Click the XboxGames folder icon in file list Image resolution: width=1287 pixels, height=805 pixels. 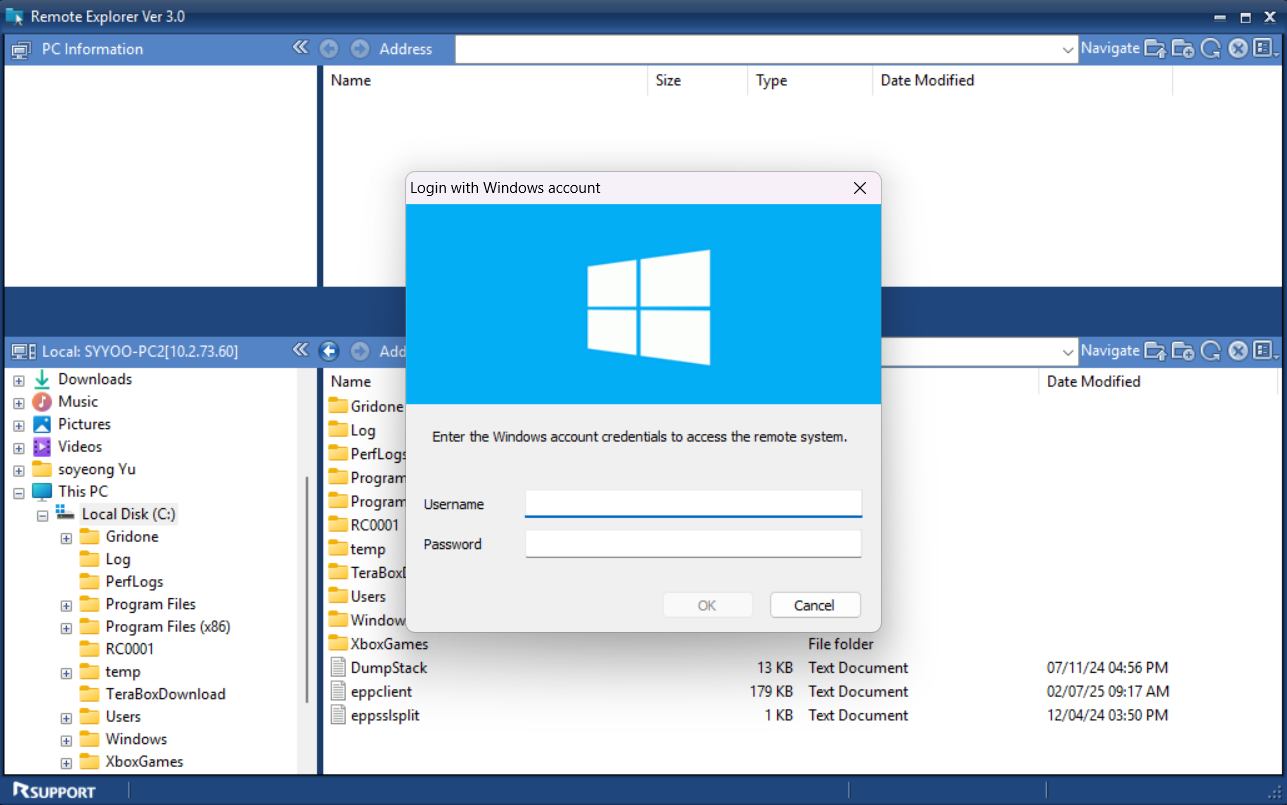(x=338, y=643)
